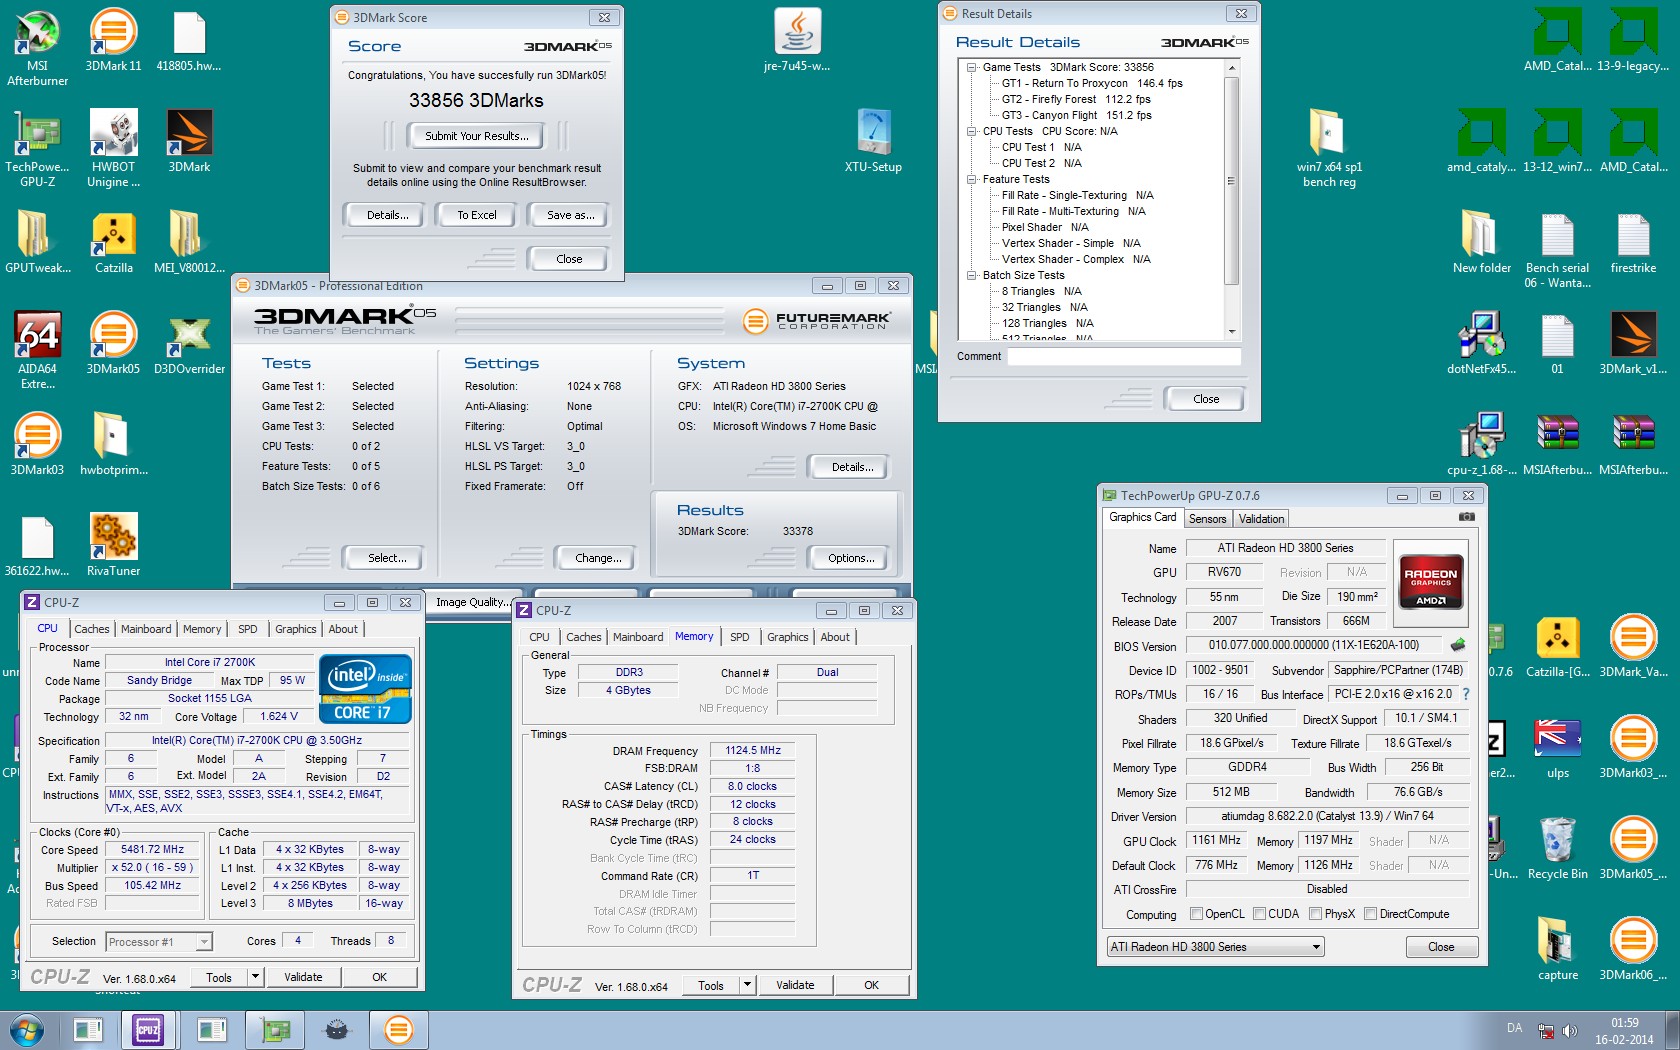Click the Change settings button
Screen dimensions: 1680x1050
[597, 558]
